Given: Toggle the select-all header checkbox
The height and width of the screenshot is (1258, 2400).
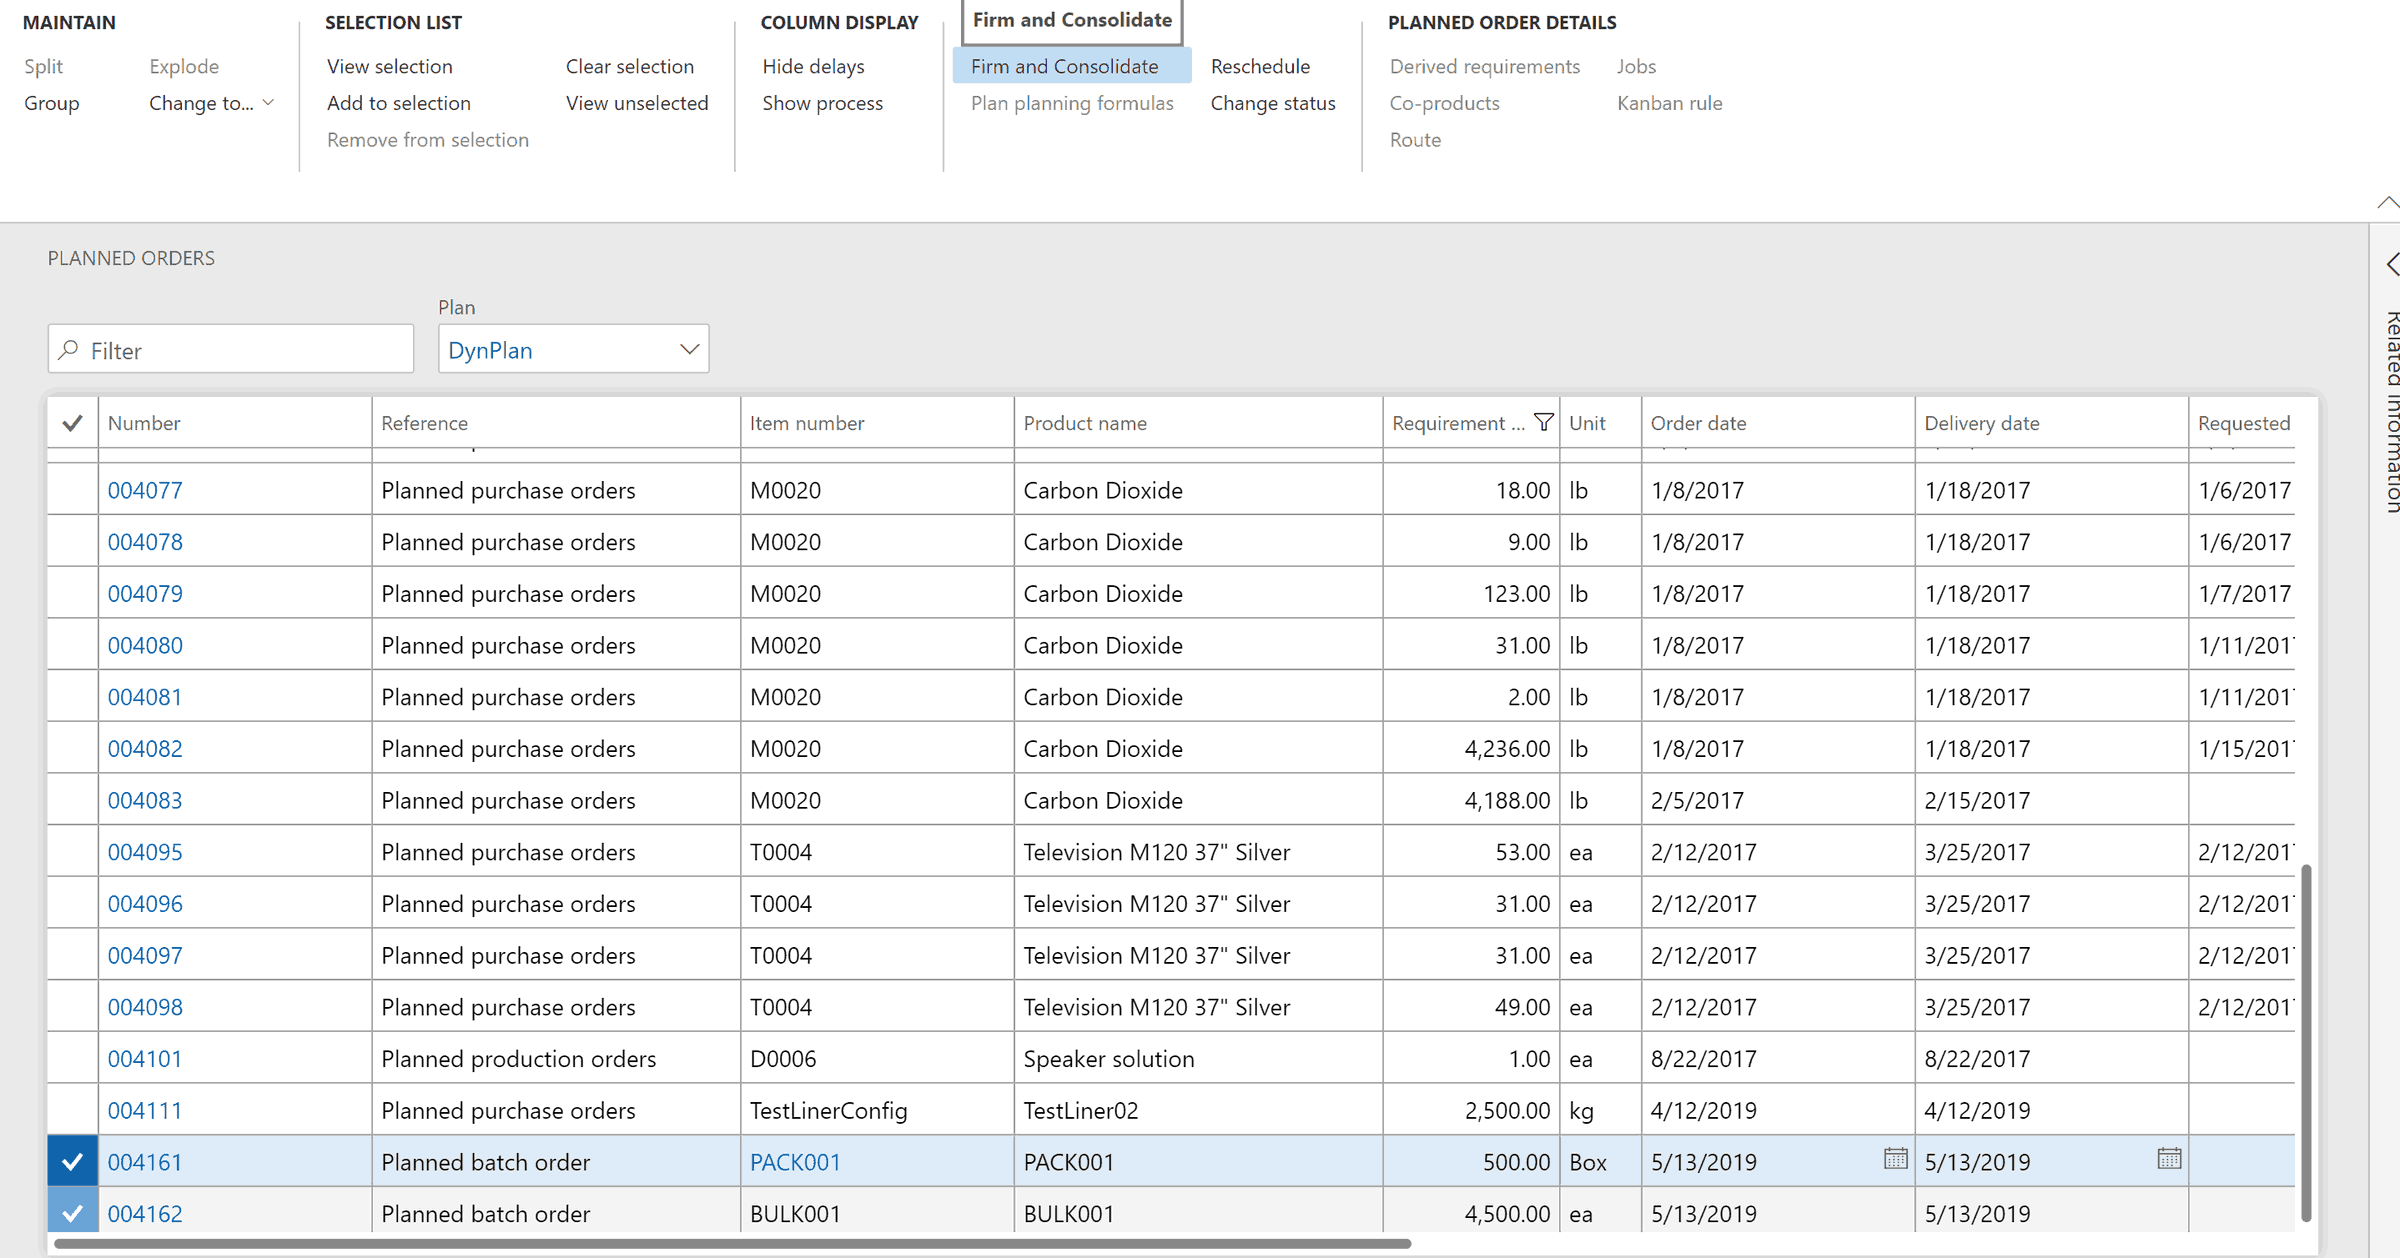Looking at the screenshot, I should point(71,422).
